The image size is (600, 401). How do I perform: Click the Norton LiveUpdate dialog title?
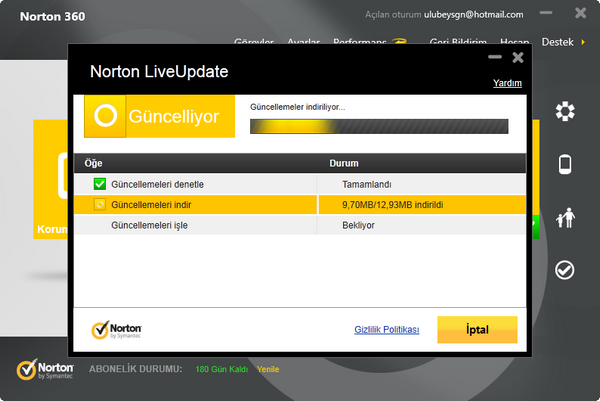pyautogui.click(x=159, y=72)
